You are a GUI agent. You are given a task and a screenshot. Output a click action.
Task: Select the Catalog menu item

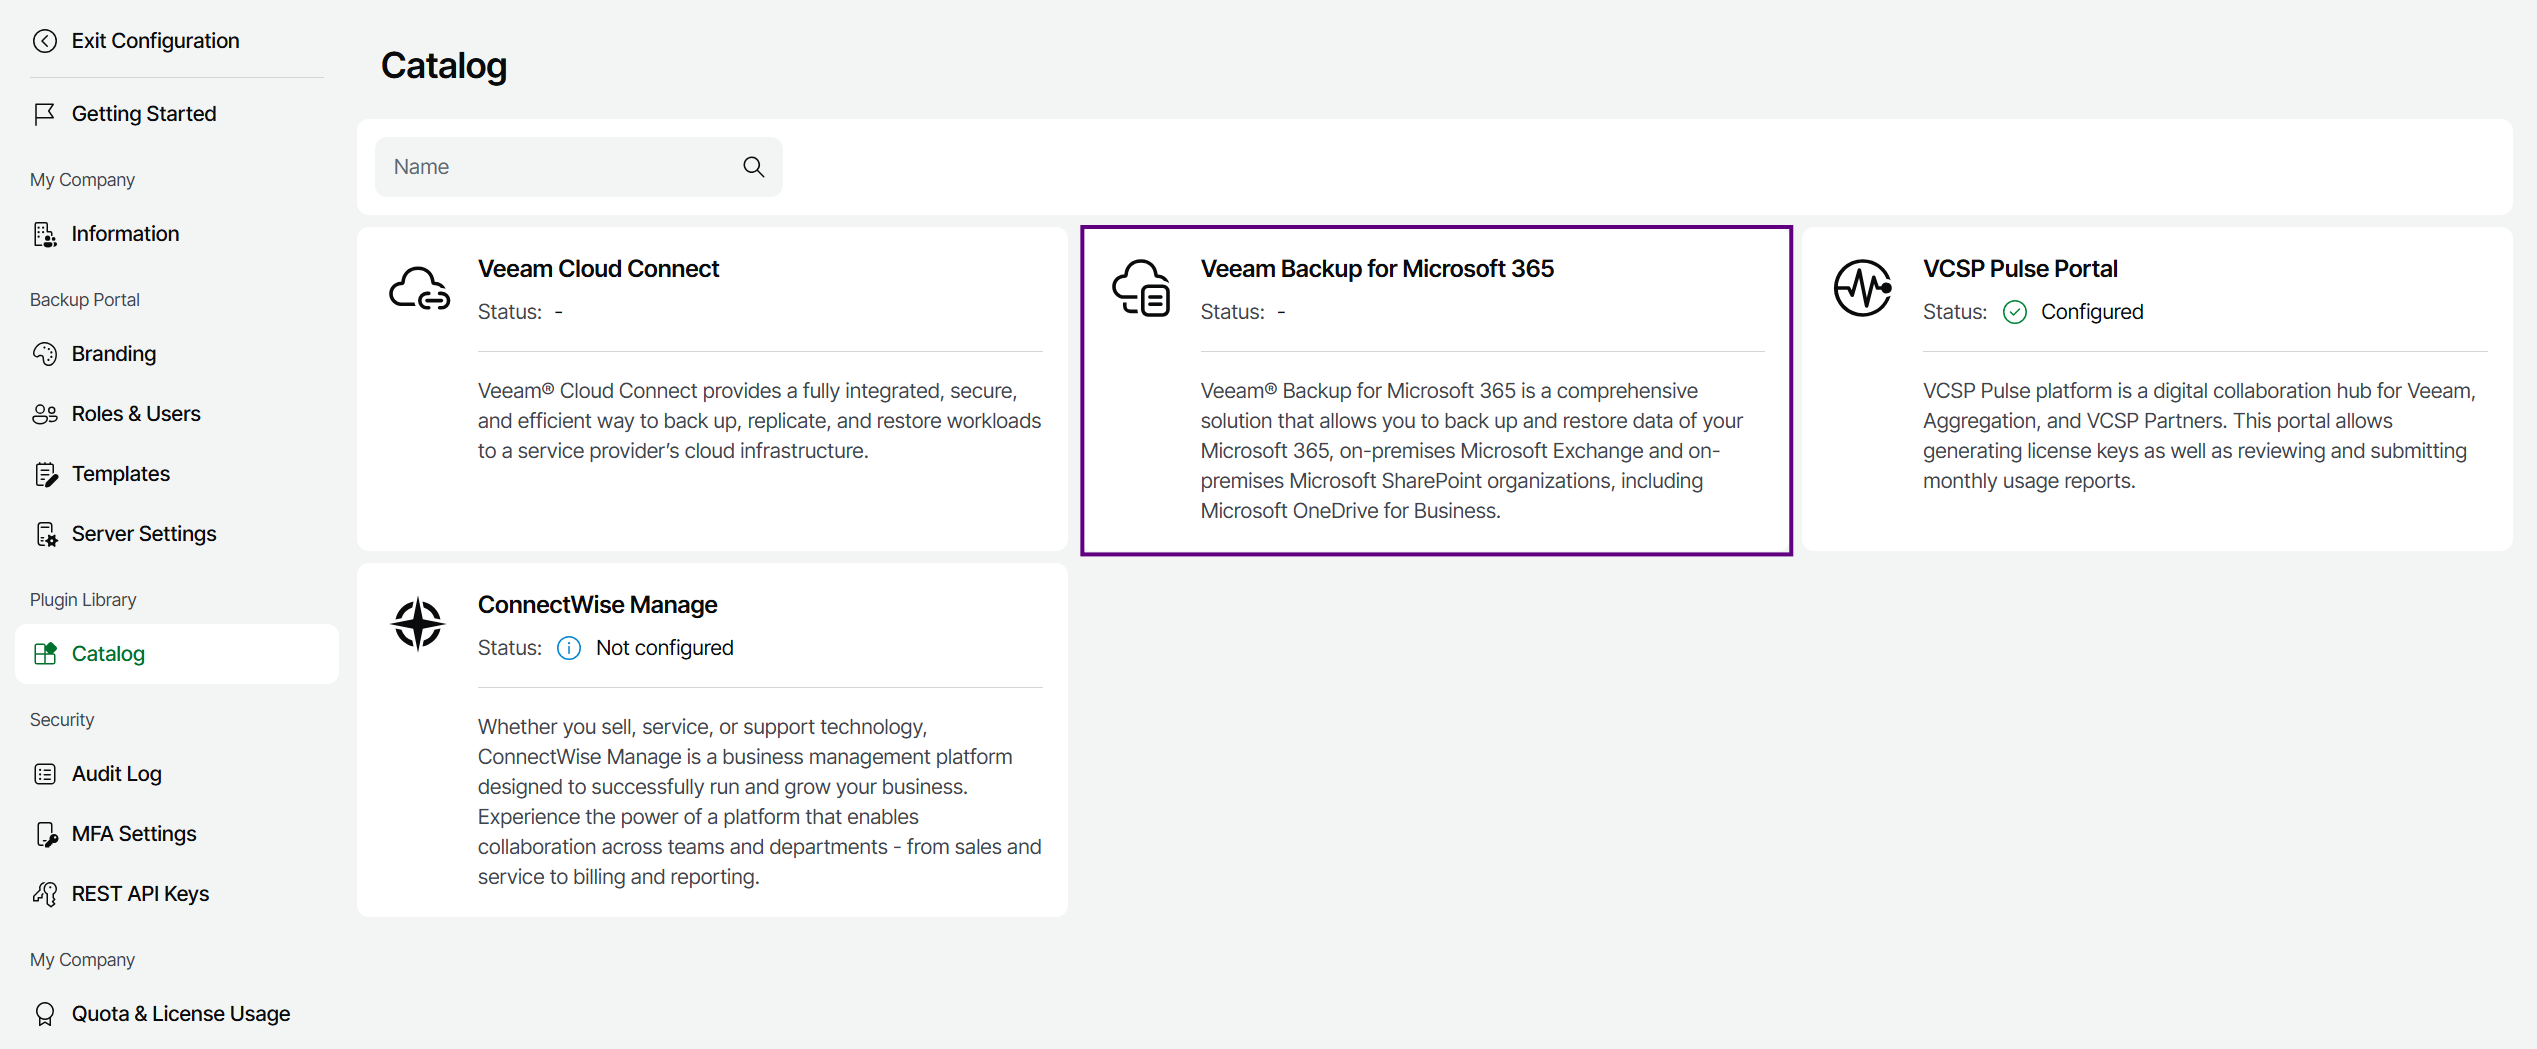108,654
